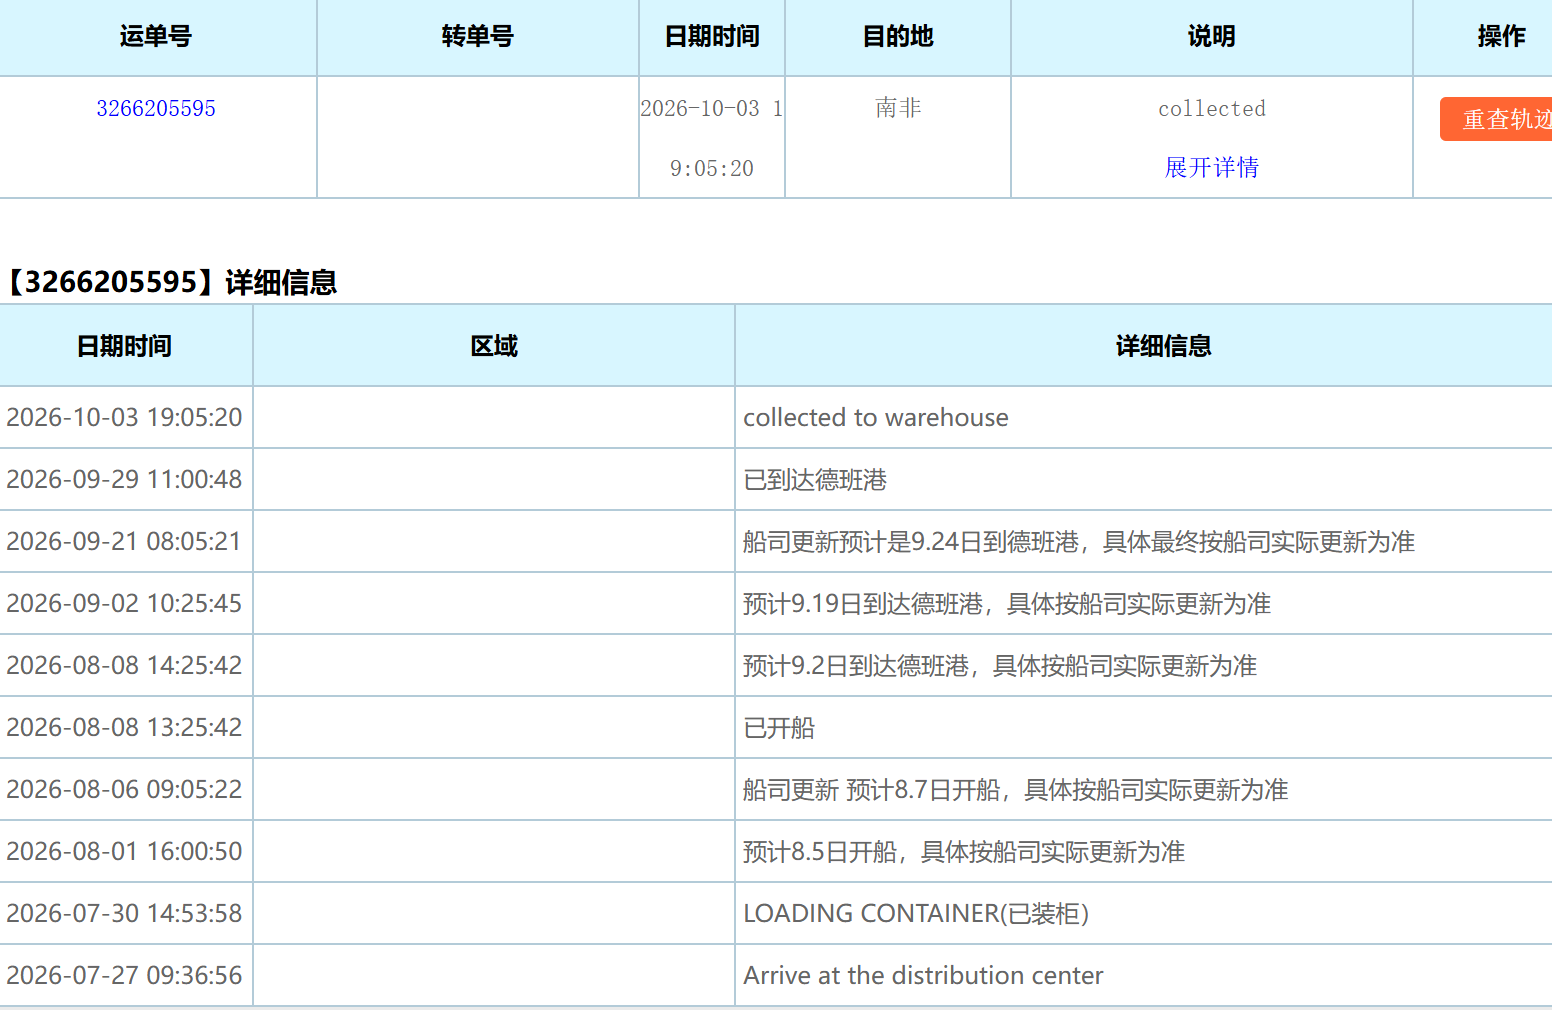Select the 操作 column header

[x=1502, y=37]
